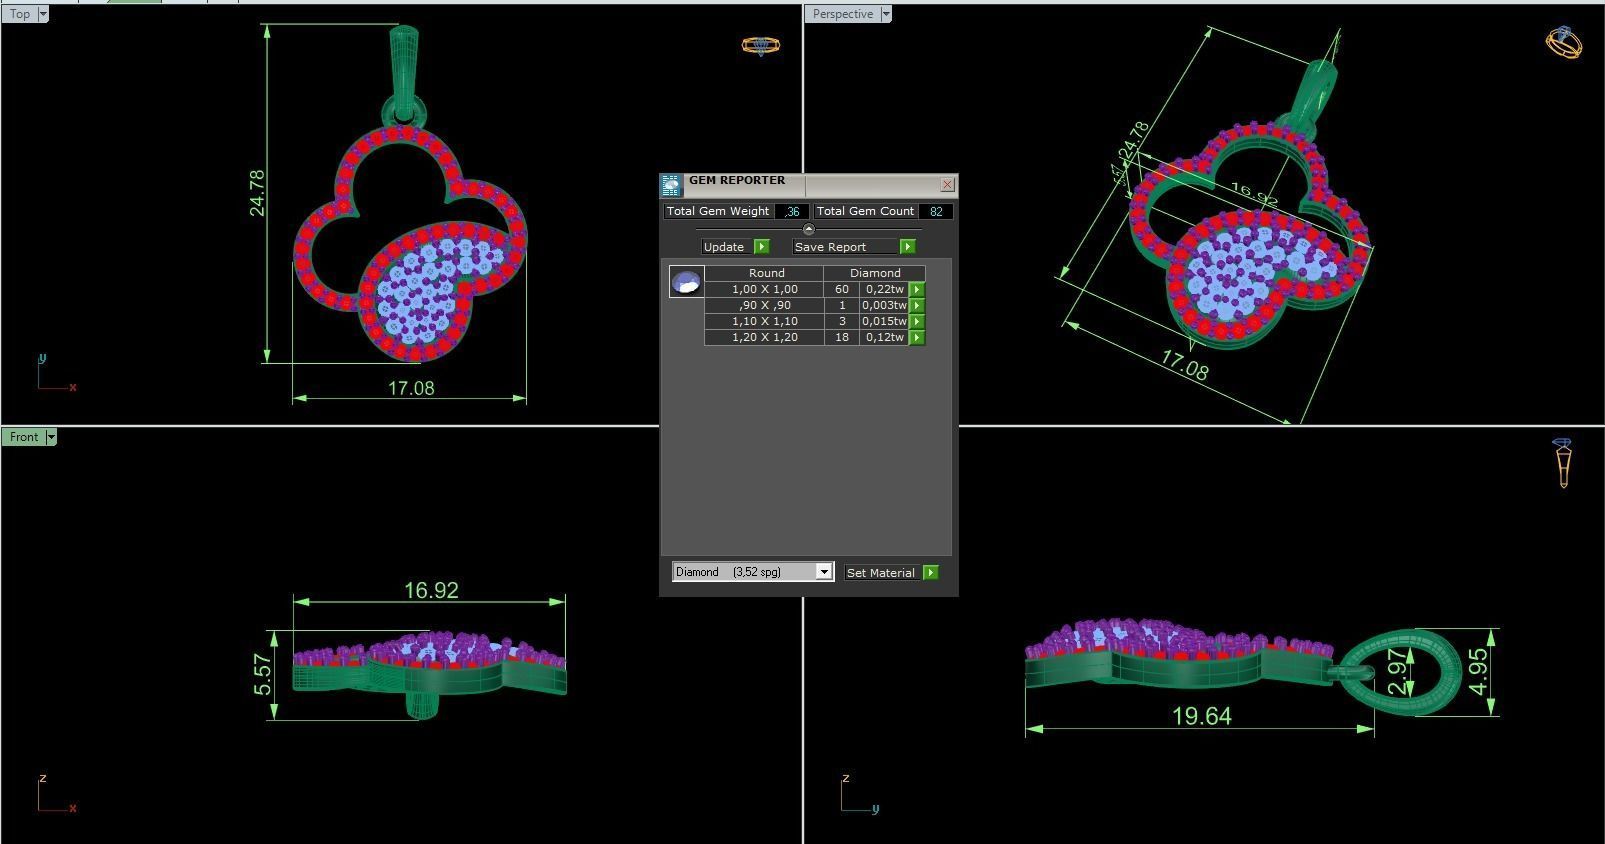Click the green arrow on the 0,003tw row

pos(917,306)
